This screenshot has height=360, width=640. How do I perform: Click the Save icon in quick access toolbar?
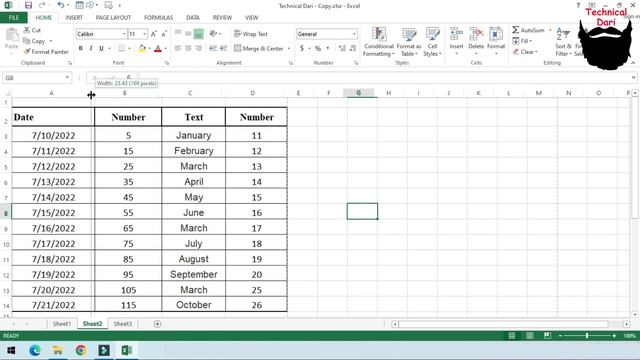pos(28,5)
